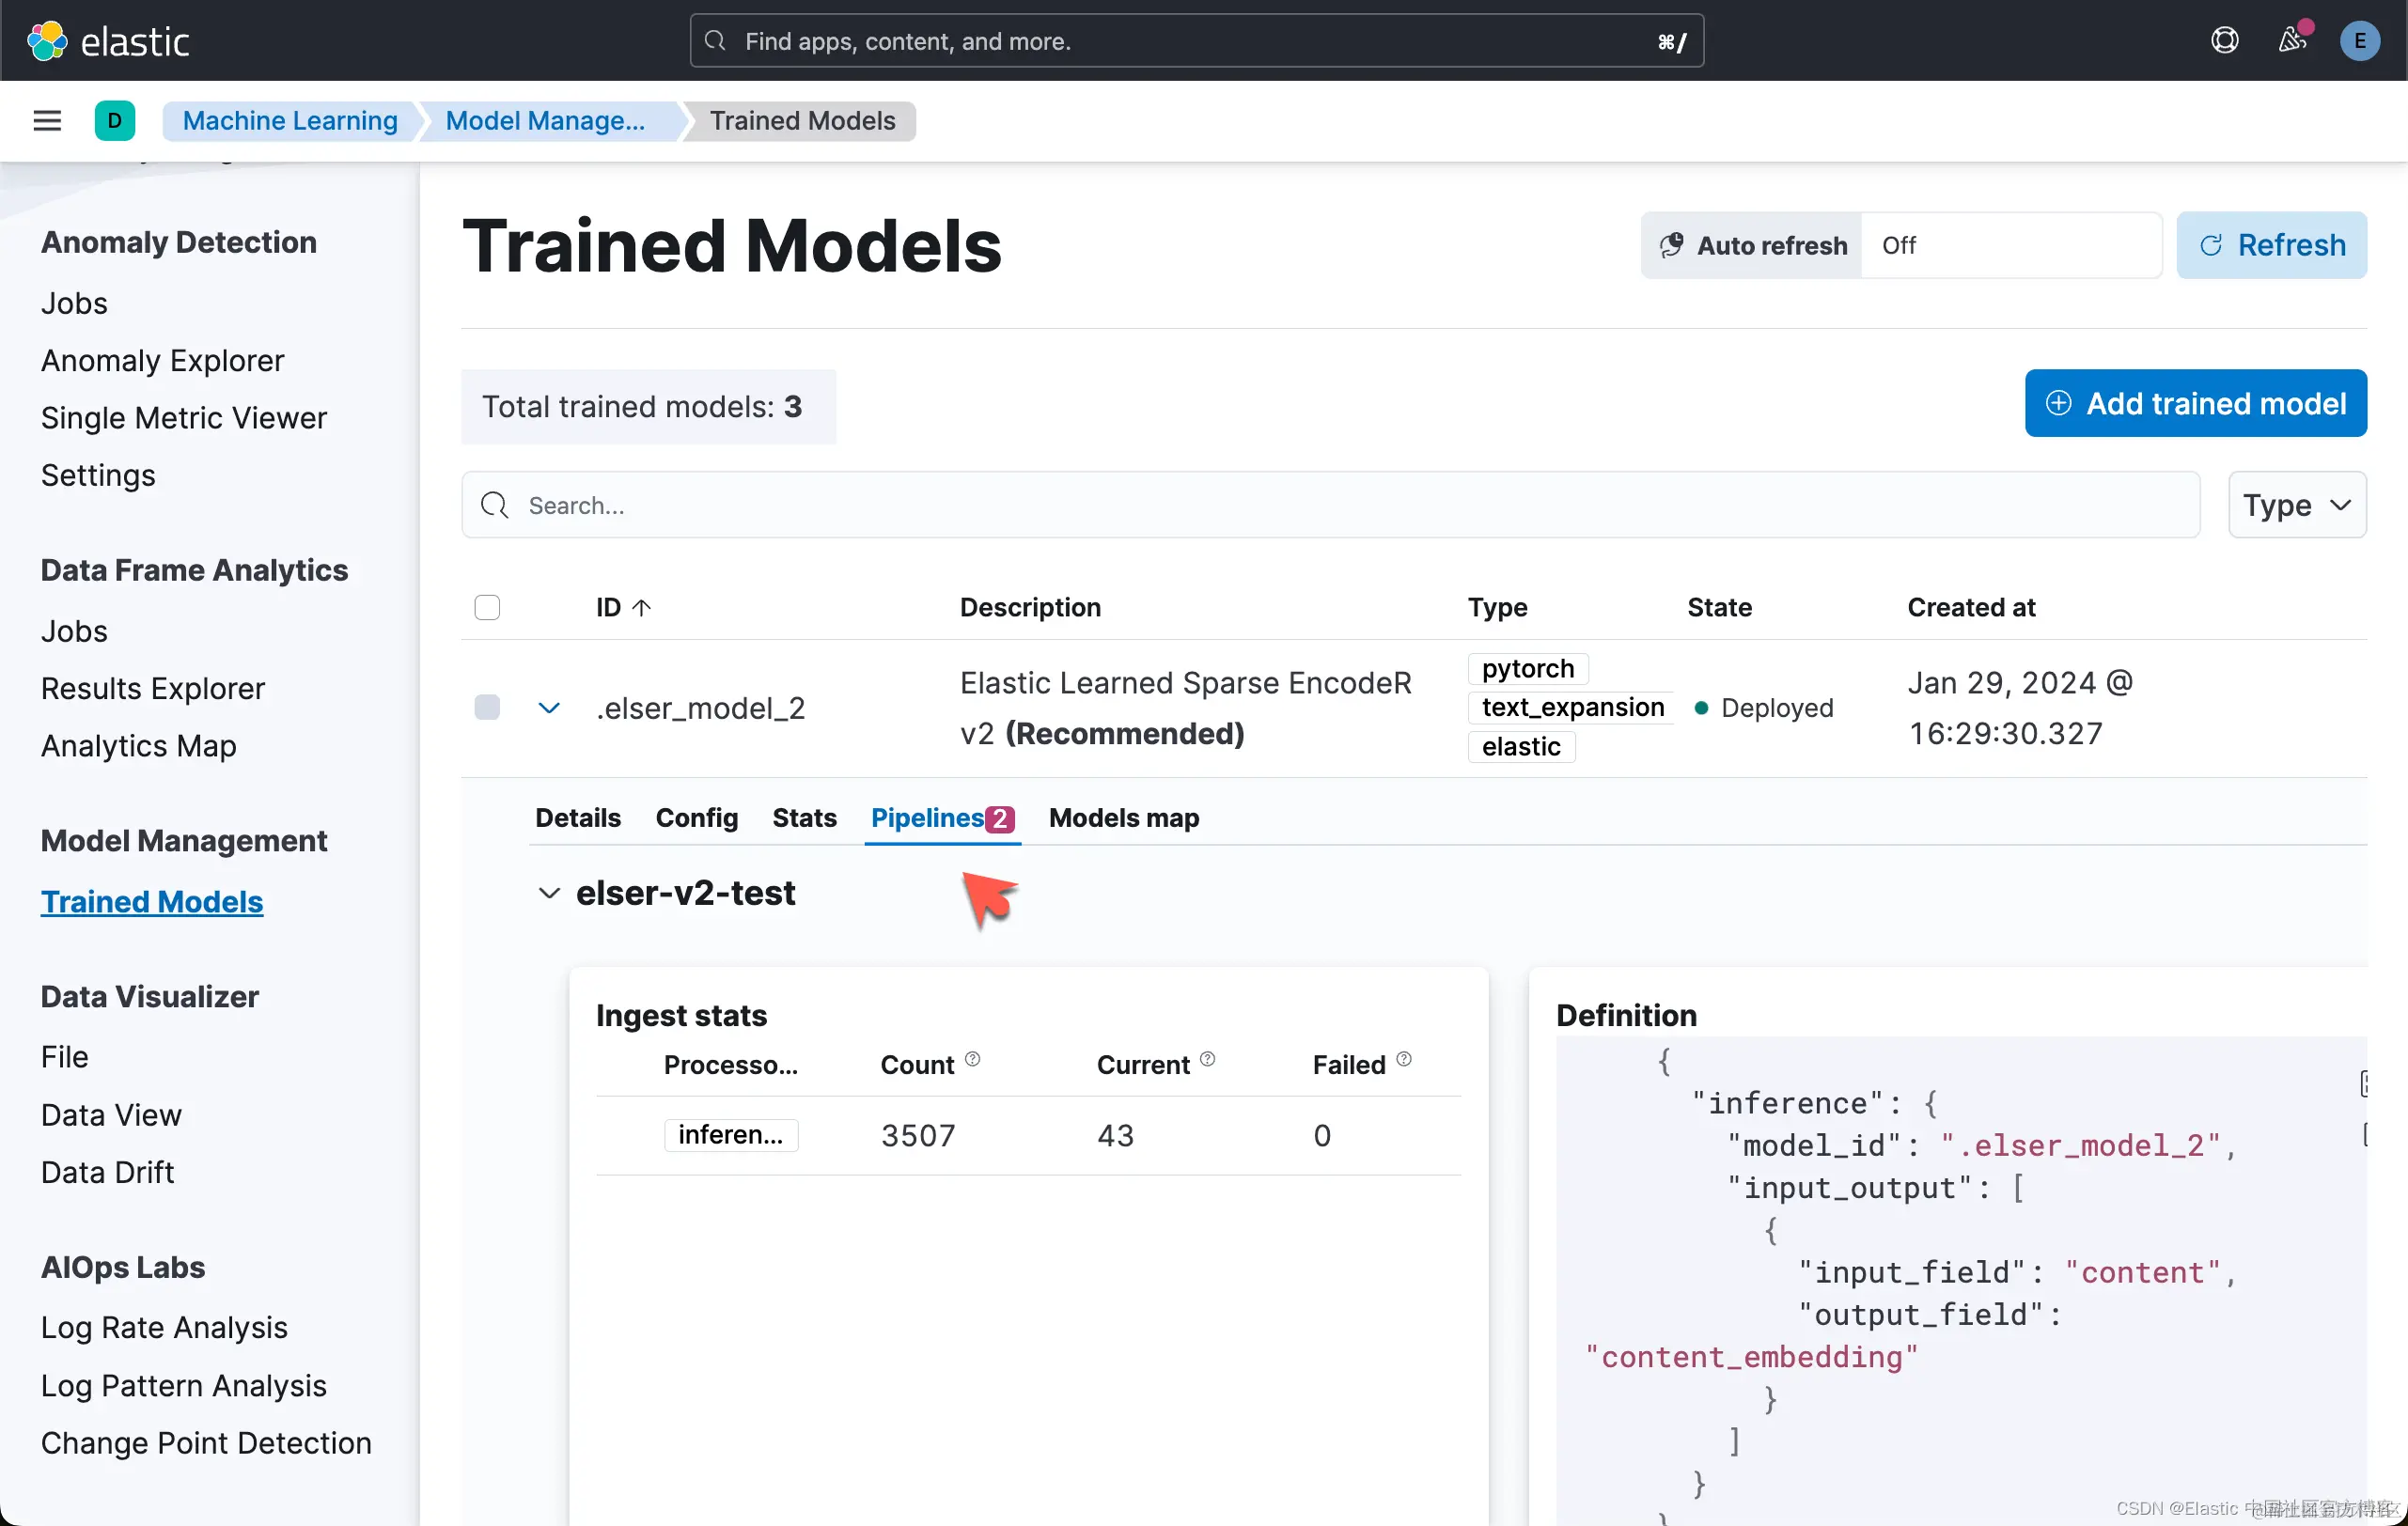Open Anomaly Explorer in the sidebar
Screen dimensions: 2408x1526
[162, 360]
